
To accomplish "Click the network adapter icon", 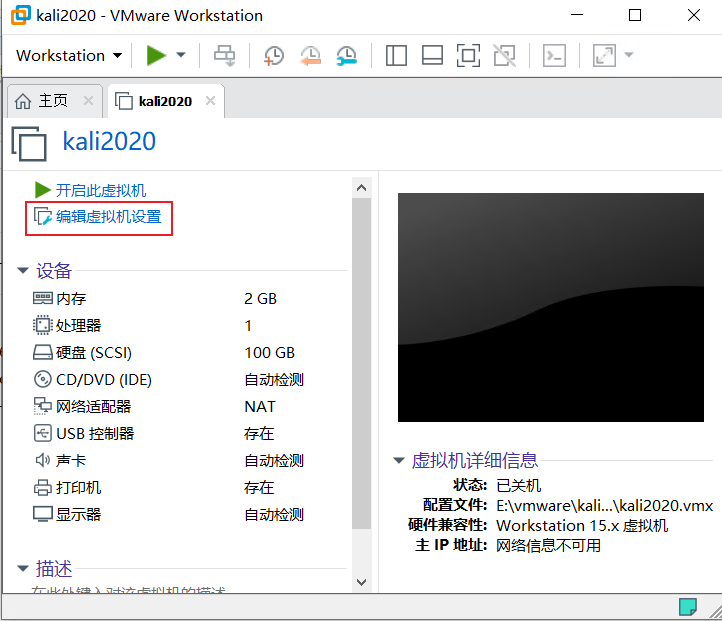I will click(x=43, y=406).
